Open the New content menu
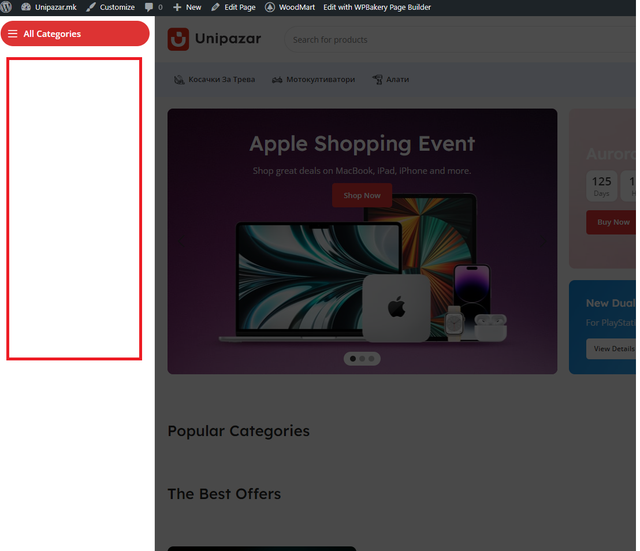This screenshot has height=551, width=640. point(187,7)
